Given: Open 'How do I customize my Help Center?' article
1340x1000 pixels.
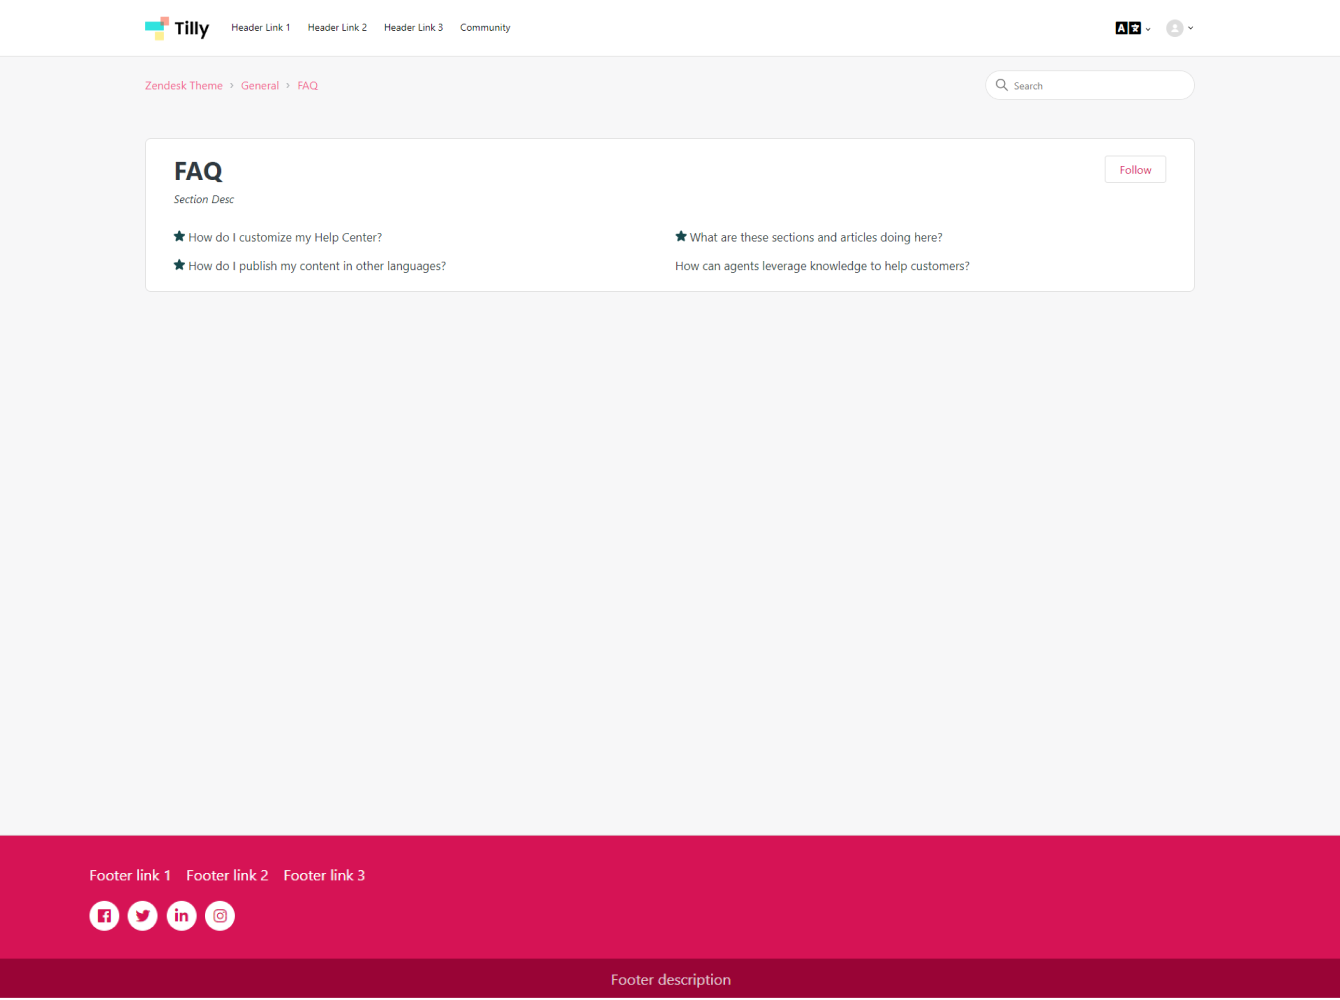Looking at the screenshot, I should point(285,238).
